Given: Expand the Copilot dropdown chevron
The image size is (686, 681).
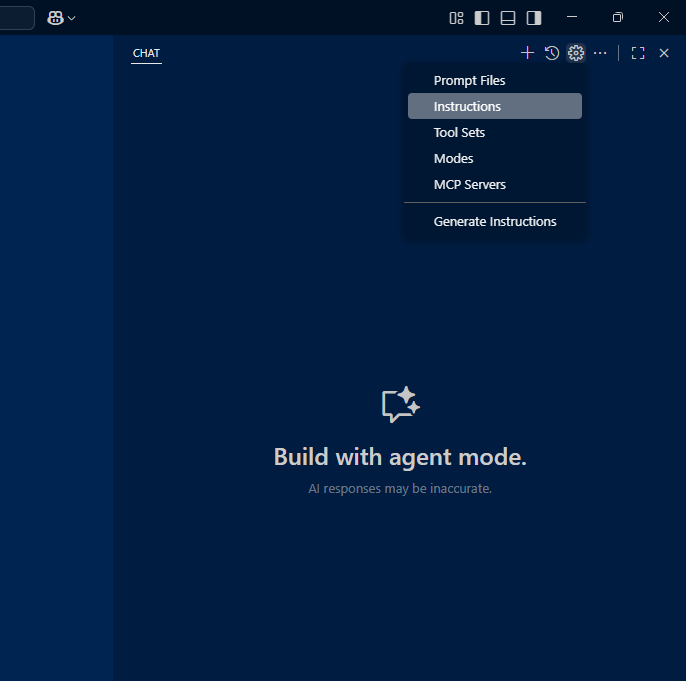Looking at the screenshot, I should 71,18.
